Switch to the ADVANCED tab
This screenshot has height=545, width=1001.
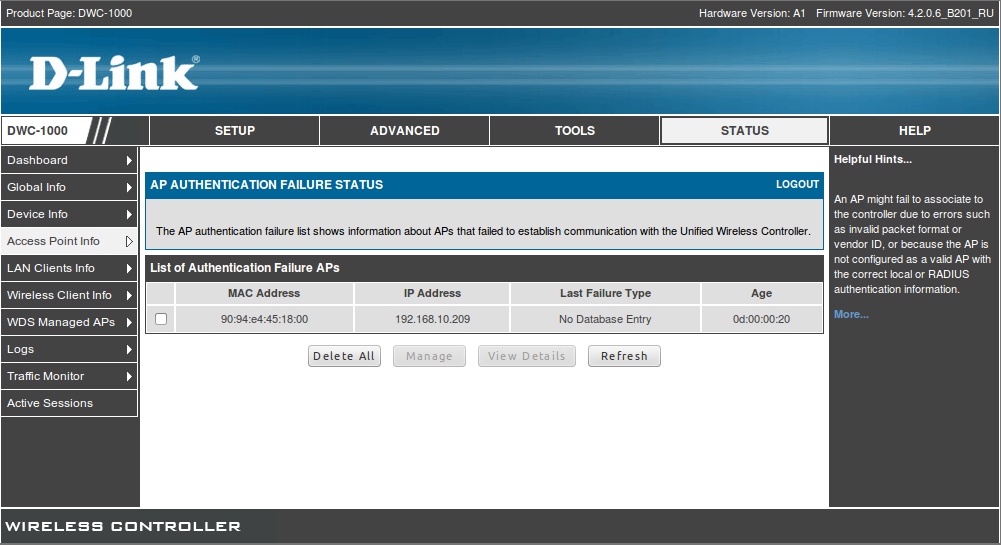point(405,131)
